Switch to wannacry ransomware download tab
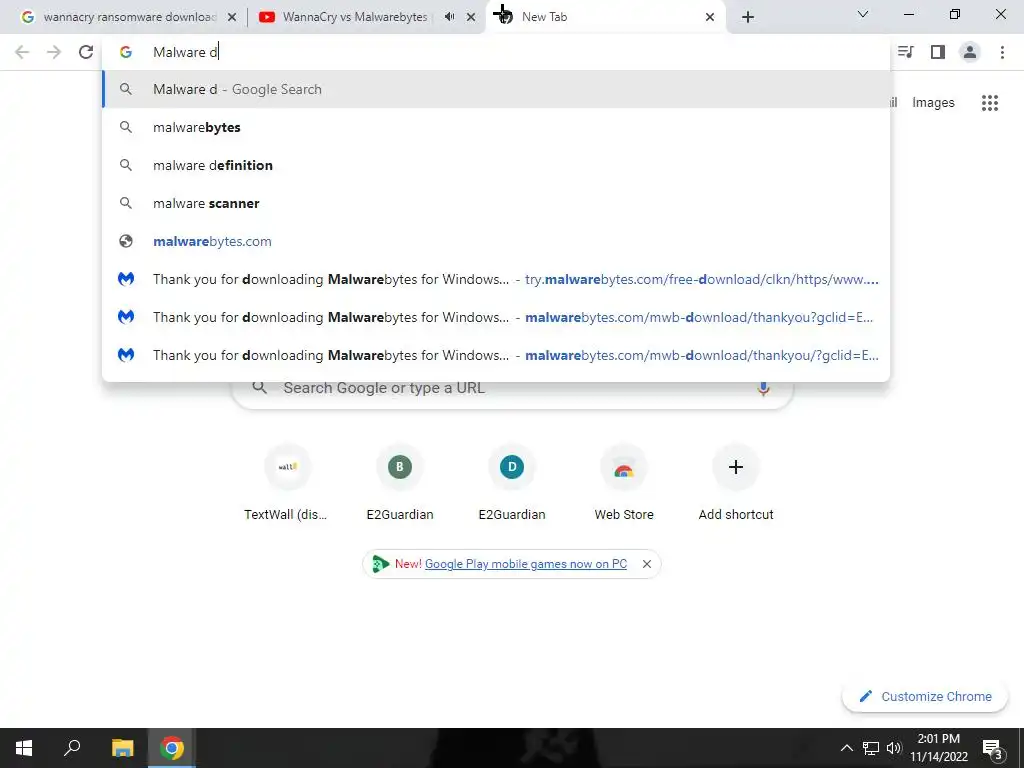 pyautogui.click(x=129, y=17)
